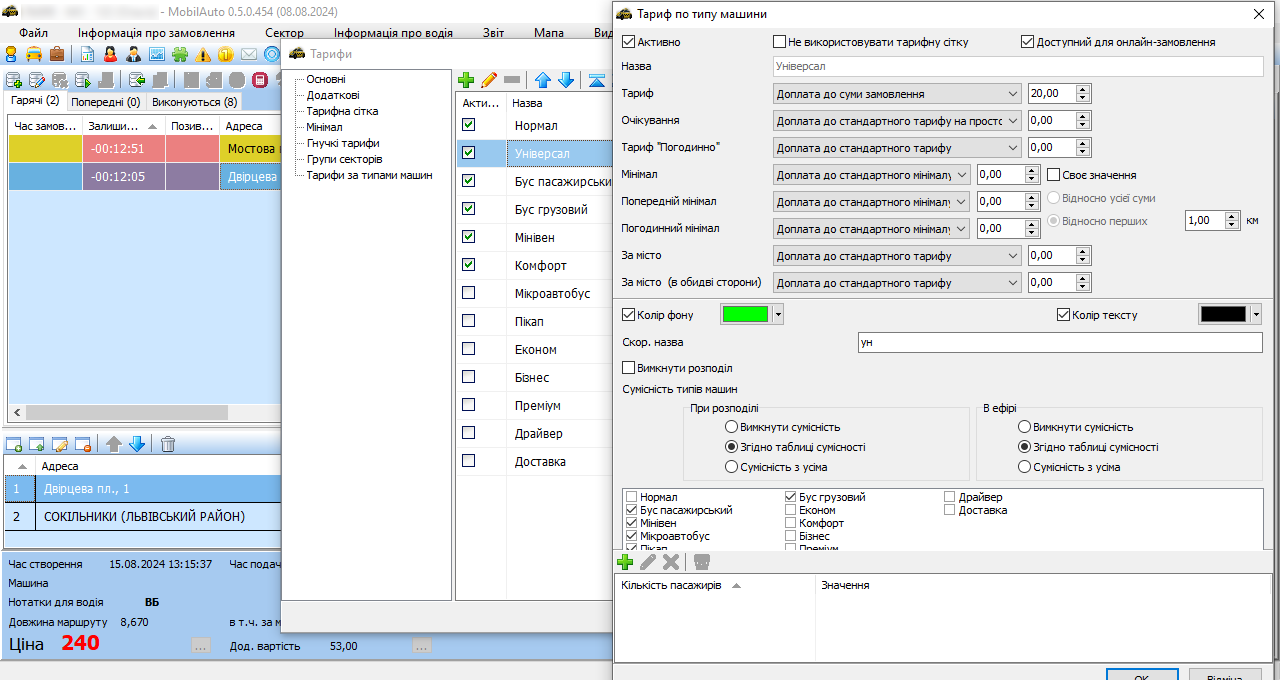Move tariff down with blue down arrow

pyautogui.click(x=566, y=80)
